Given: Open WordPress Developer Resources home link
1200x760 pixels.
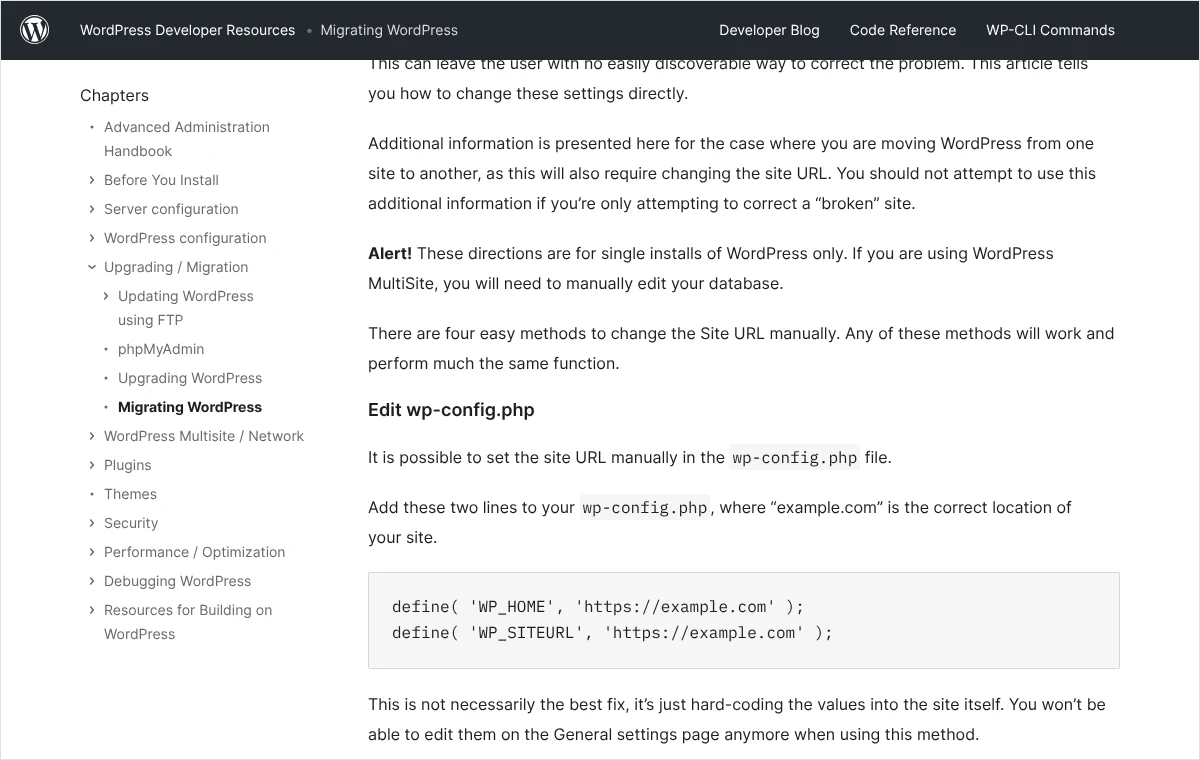Looking at the screenshot, I should [187, 30].
